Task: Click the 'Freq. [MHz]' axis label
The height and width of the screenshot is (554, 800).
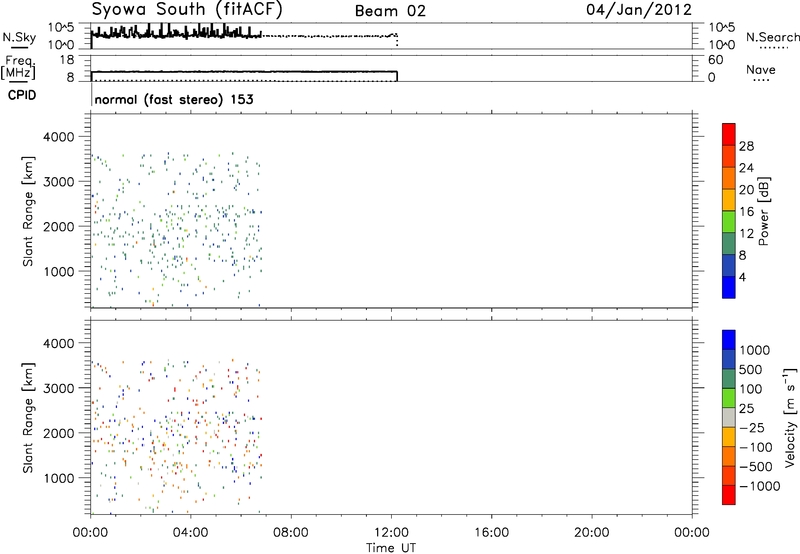Action: (x=18, y=68)
